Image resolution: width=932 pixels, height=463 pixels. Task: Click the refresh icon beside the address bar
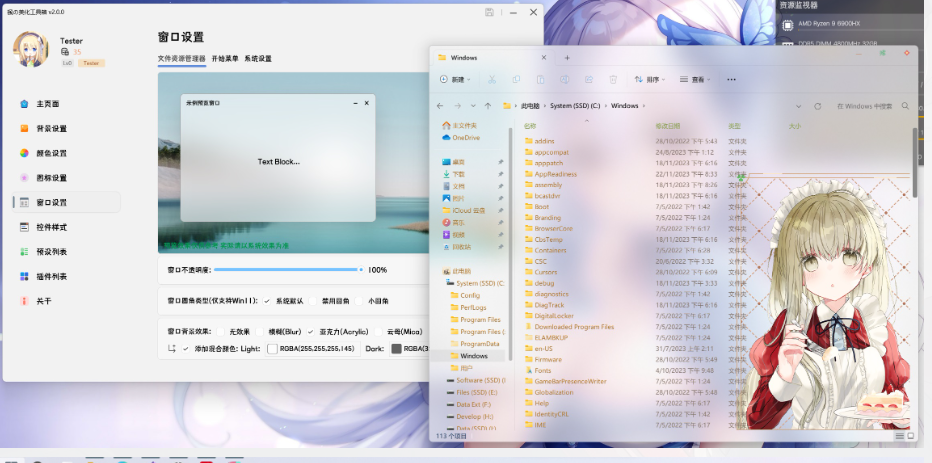[x=817, y=105]
